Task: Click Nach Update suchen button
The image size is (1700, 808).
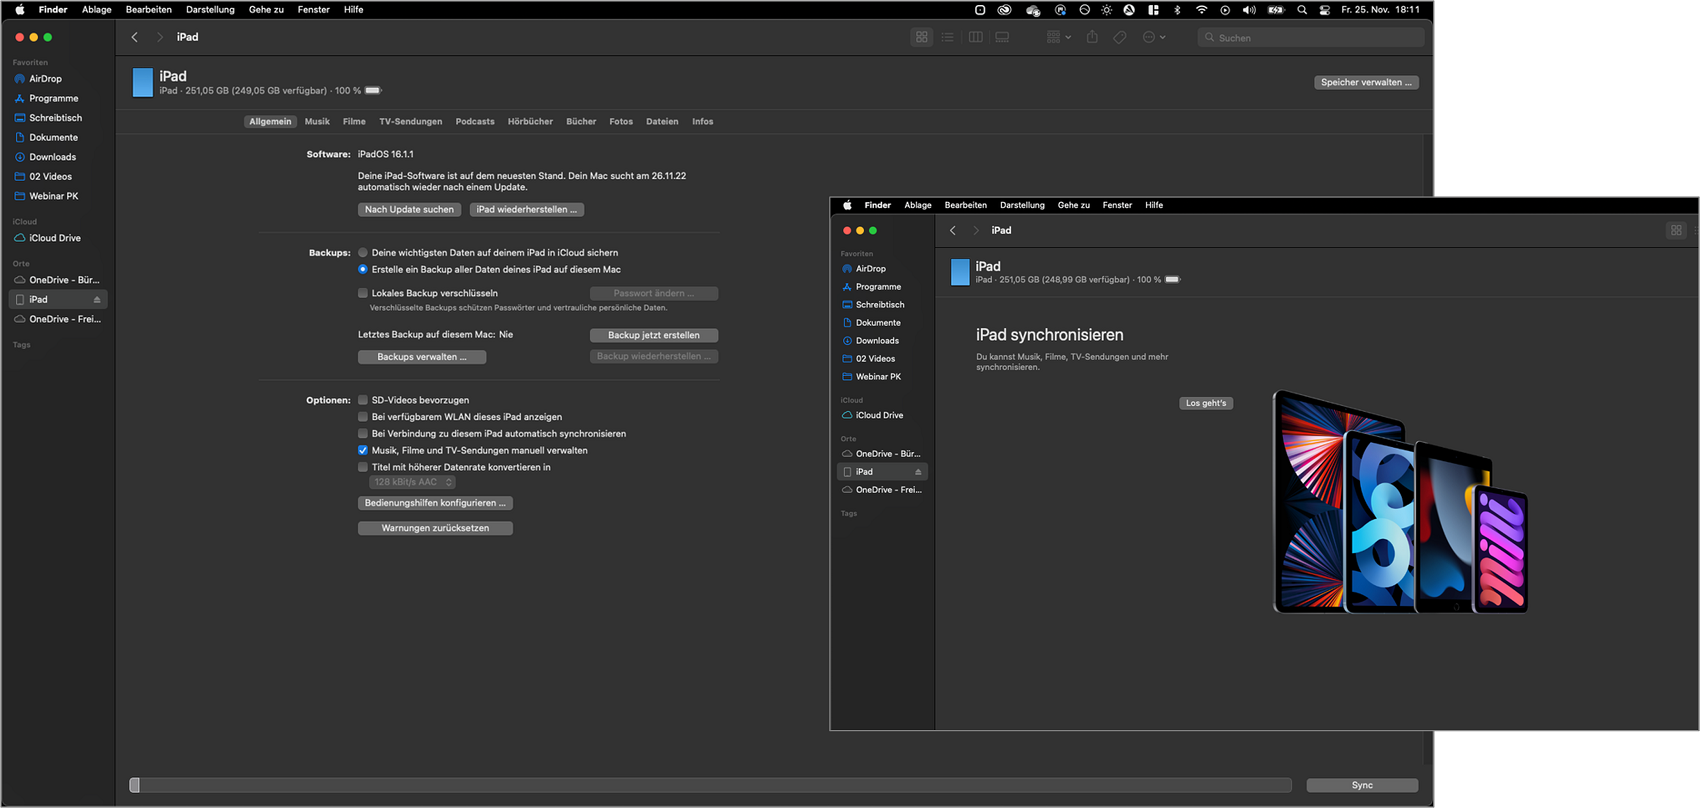Action: tap(409, 210)
